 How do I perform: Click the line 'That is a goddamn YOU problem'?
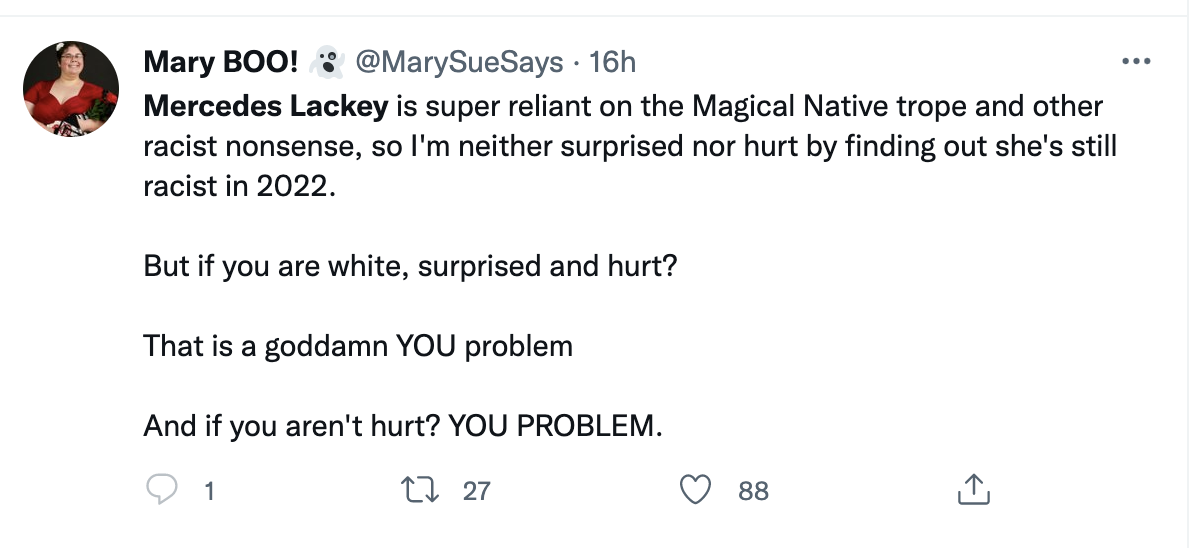(x=358, y=346)
